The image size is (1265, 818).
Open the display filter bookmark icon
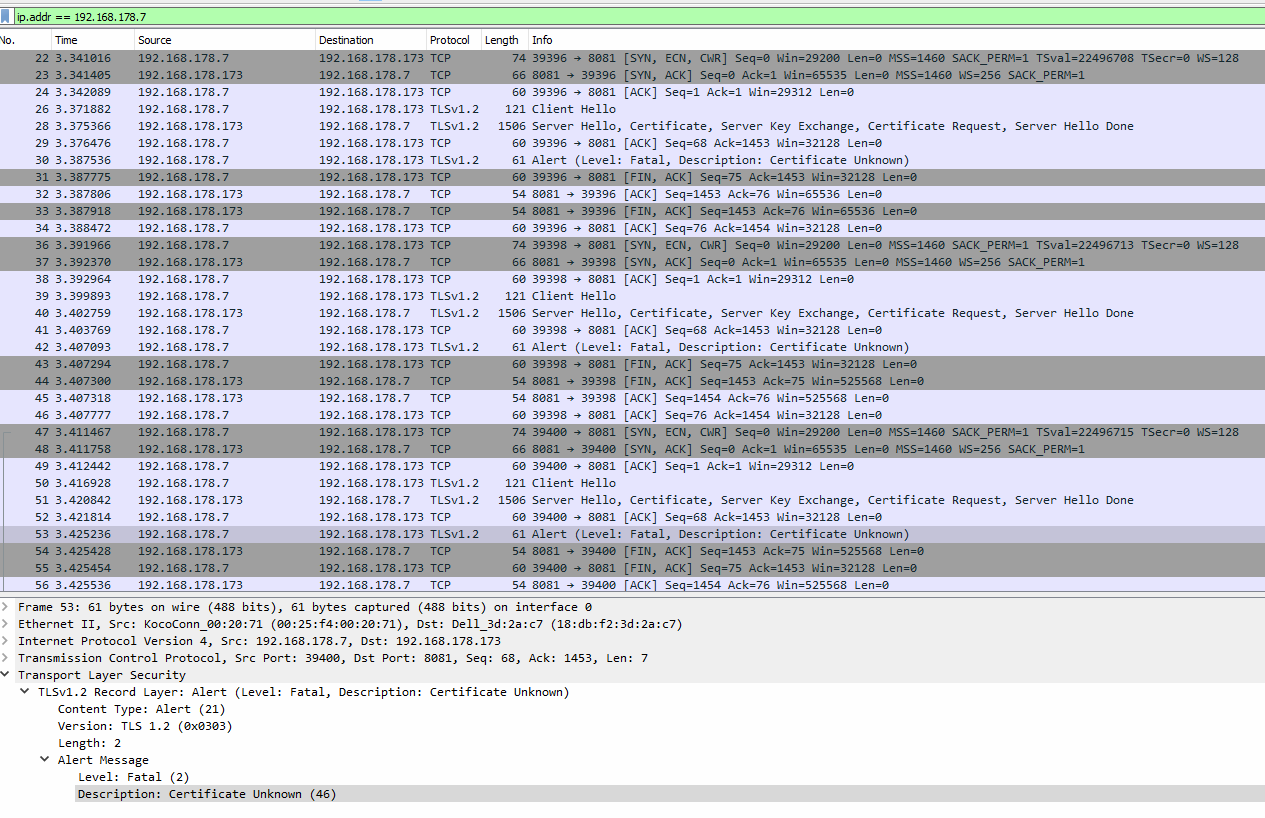coord(7,17)
